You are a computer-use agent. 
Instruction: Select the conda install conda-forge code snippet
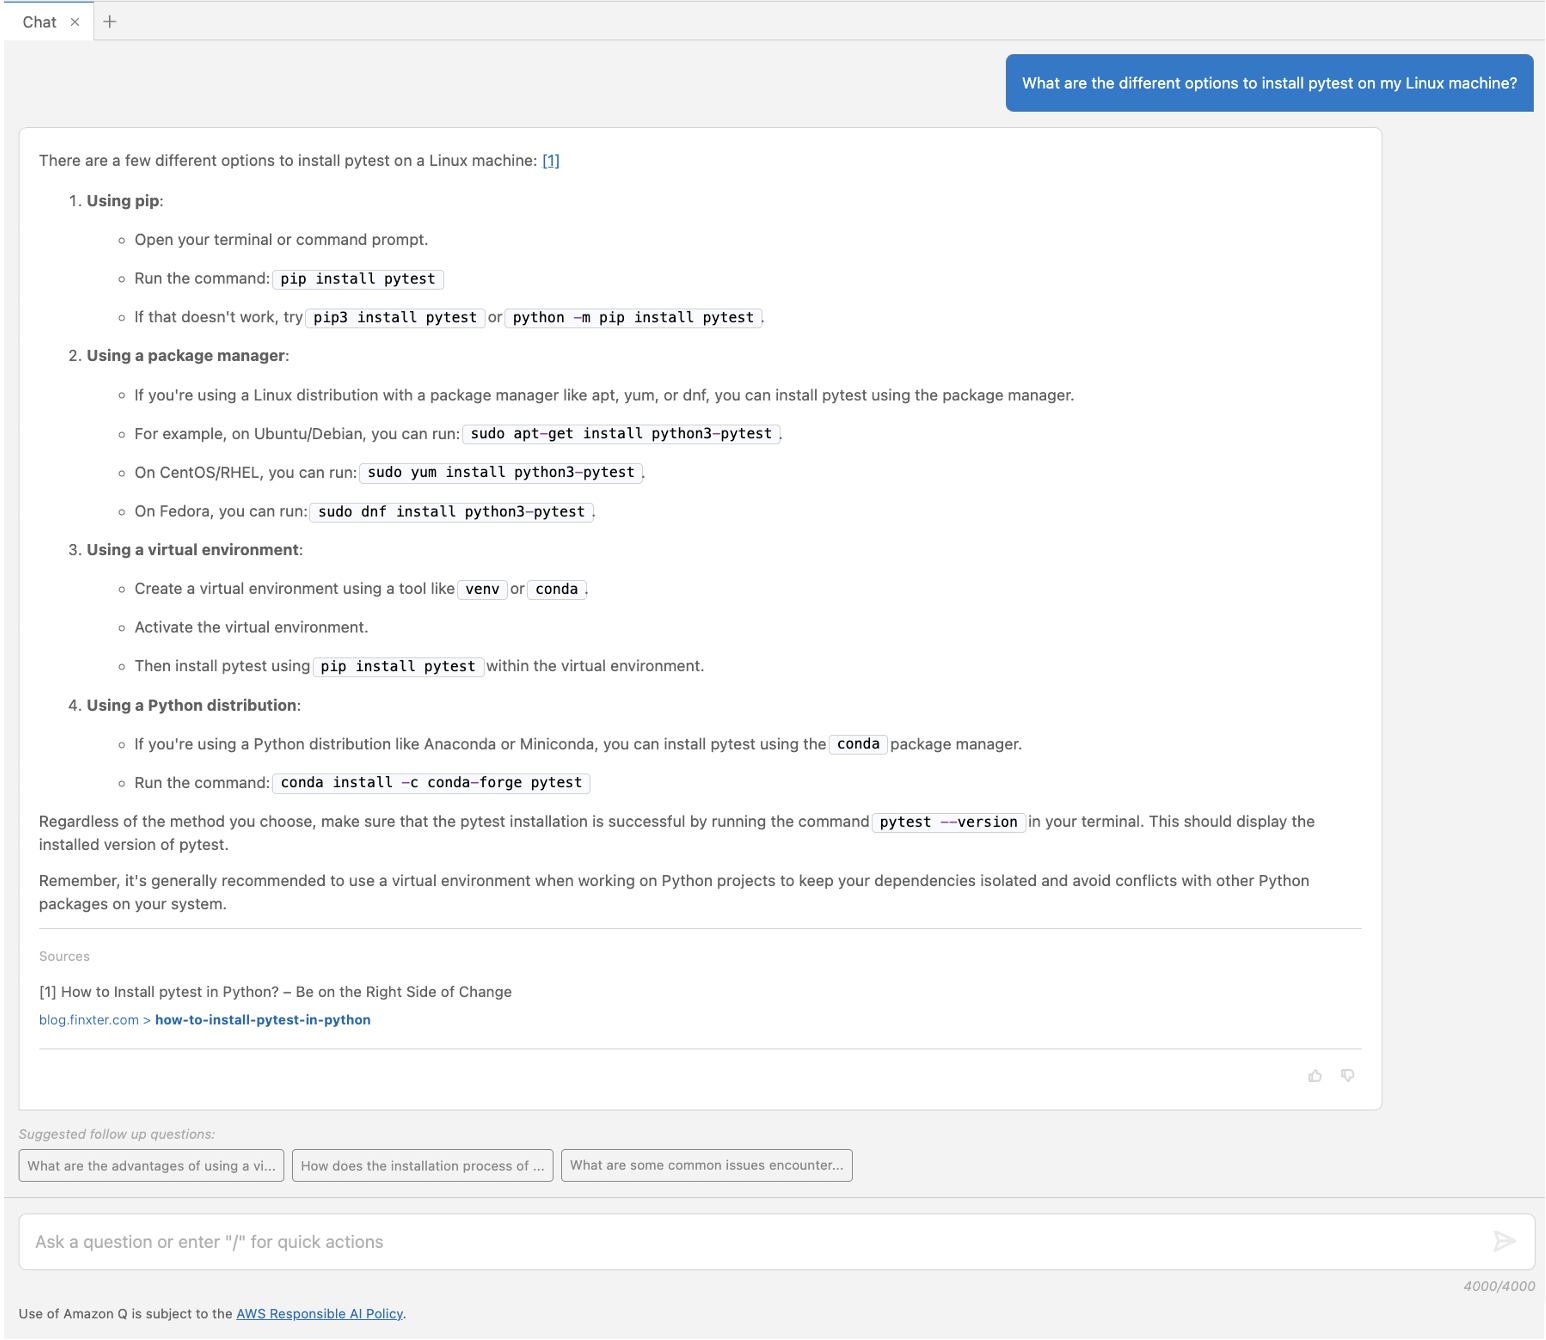tap(430, 782)
